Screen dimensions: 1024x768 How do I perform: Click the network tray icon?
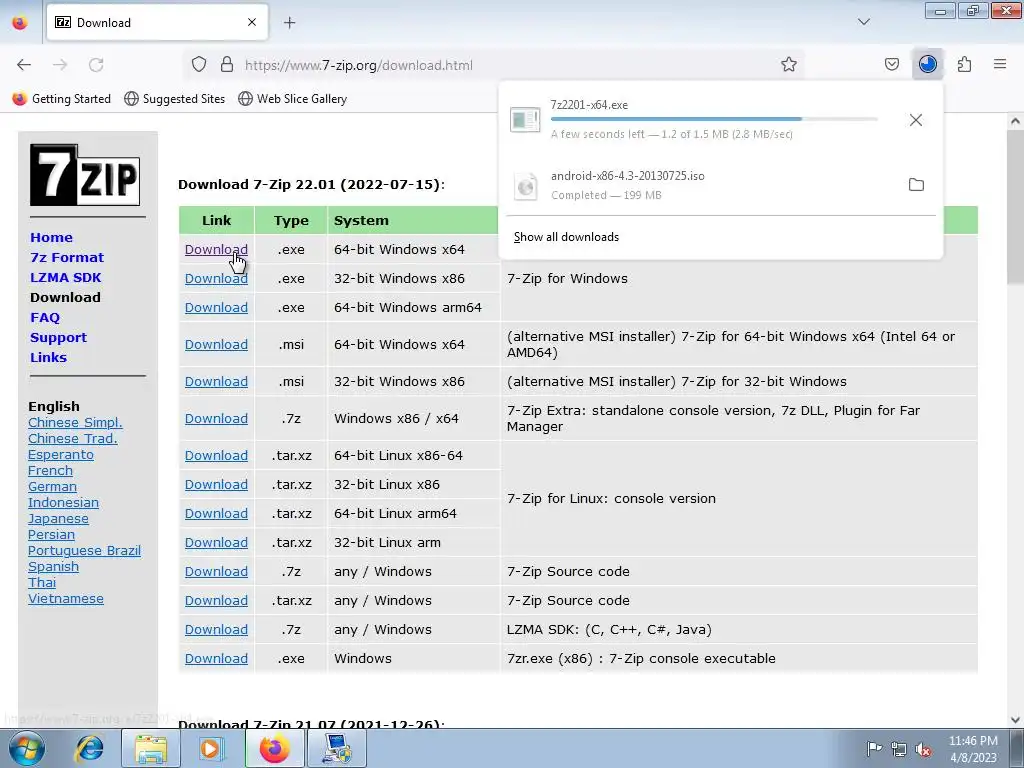tap(899, 749)
